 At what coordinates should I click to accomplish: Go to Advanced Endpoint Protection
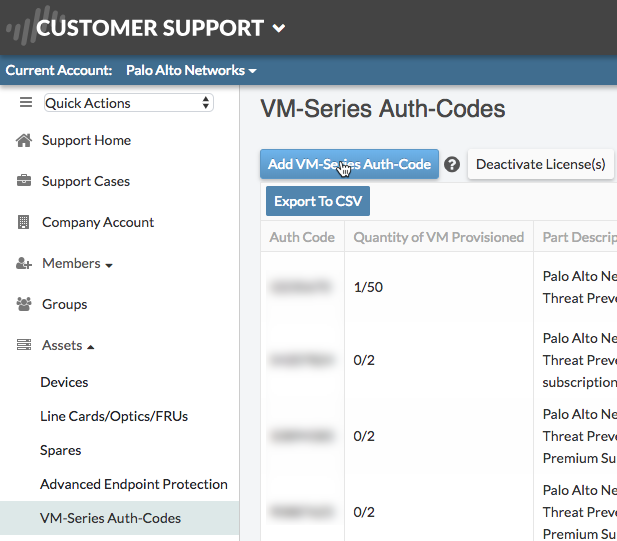pyautogui.click(x=134, y=485)
